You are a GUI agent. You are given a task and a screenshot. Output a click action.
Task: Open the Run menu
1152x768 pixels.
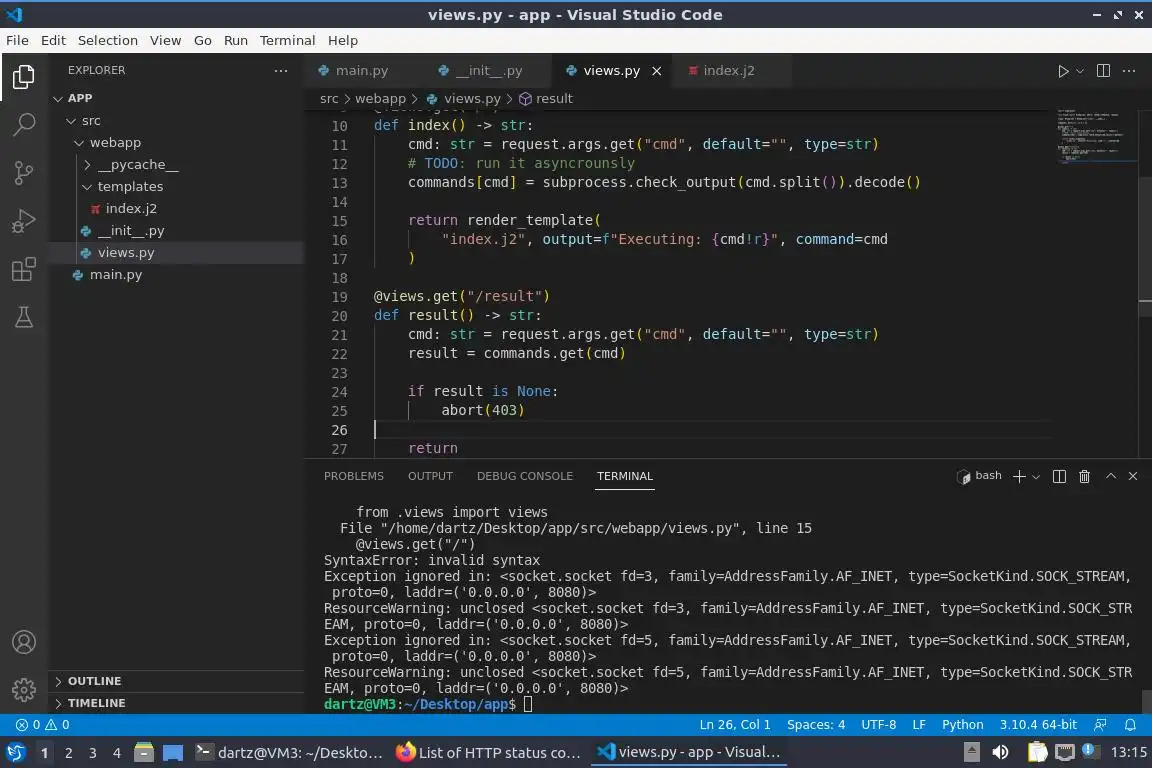tap(235, 40)
